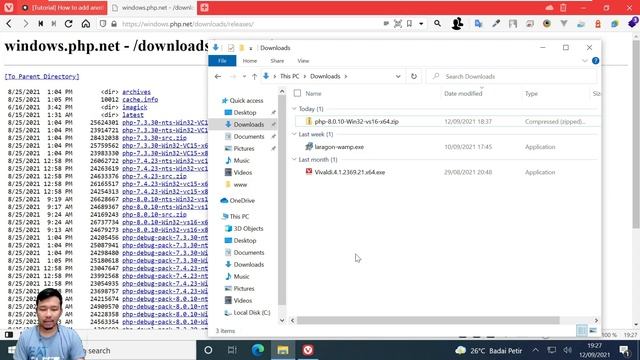Screen dimensions: 640x360
Task: Reload the page in Vivaldi
Action: coord(69,24)
